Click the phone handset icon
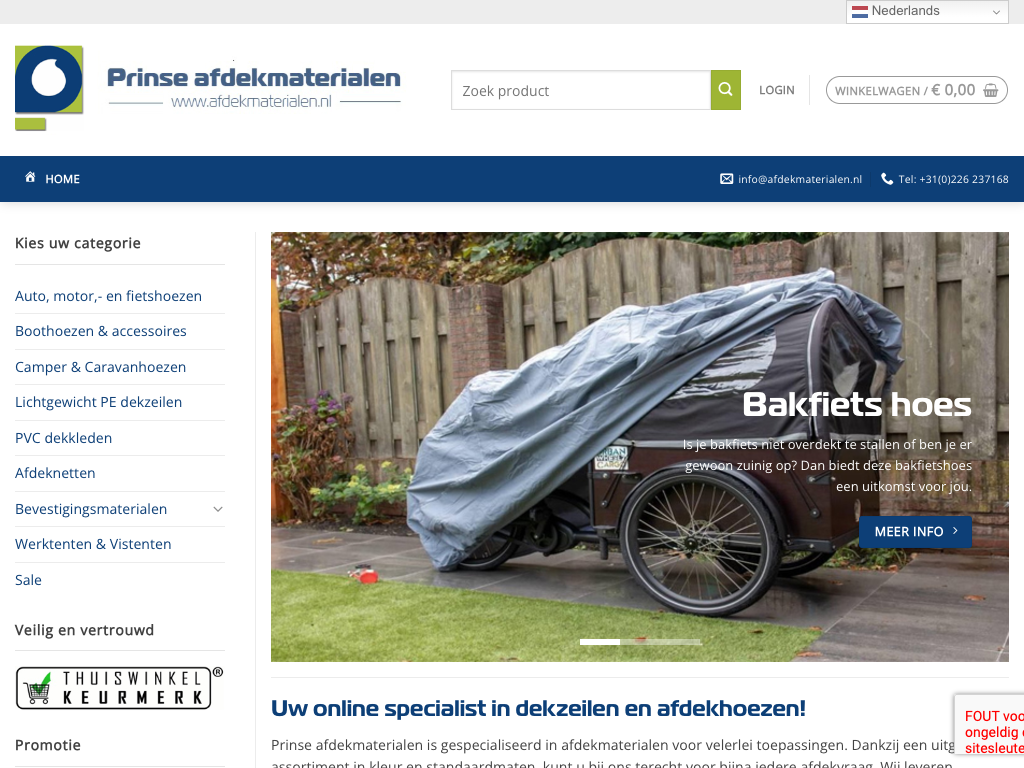1024x768 pixels. pyautogui.click(x=887, y=179)
